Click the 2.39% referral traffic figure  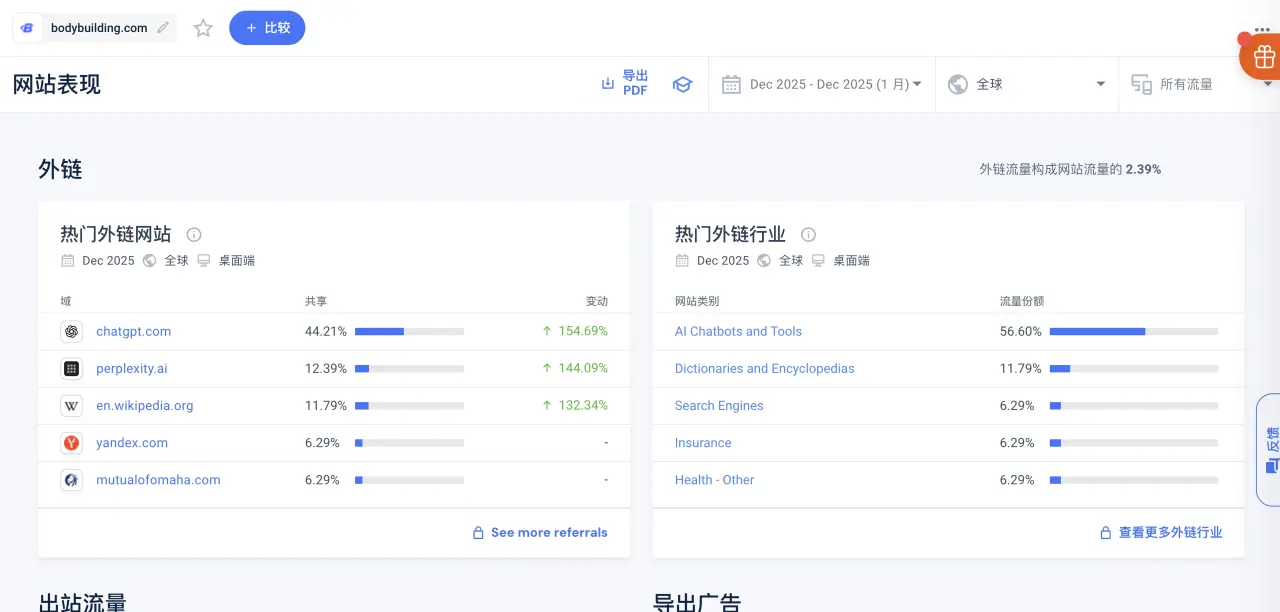[1143, 169]
